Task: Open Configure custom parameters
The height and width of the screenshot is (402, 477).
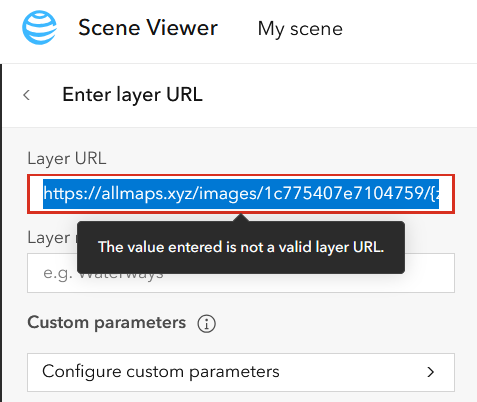Action: pos(241,372)
